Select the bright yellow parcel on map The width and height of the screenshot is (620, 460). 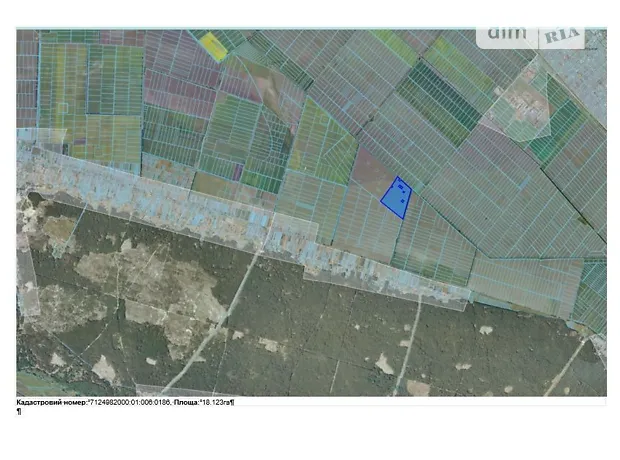[212, 44]
